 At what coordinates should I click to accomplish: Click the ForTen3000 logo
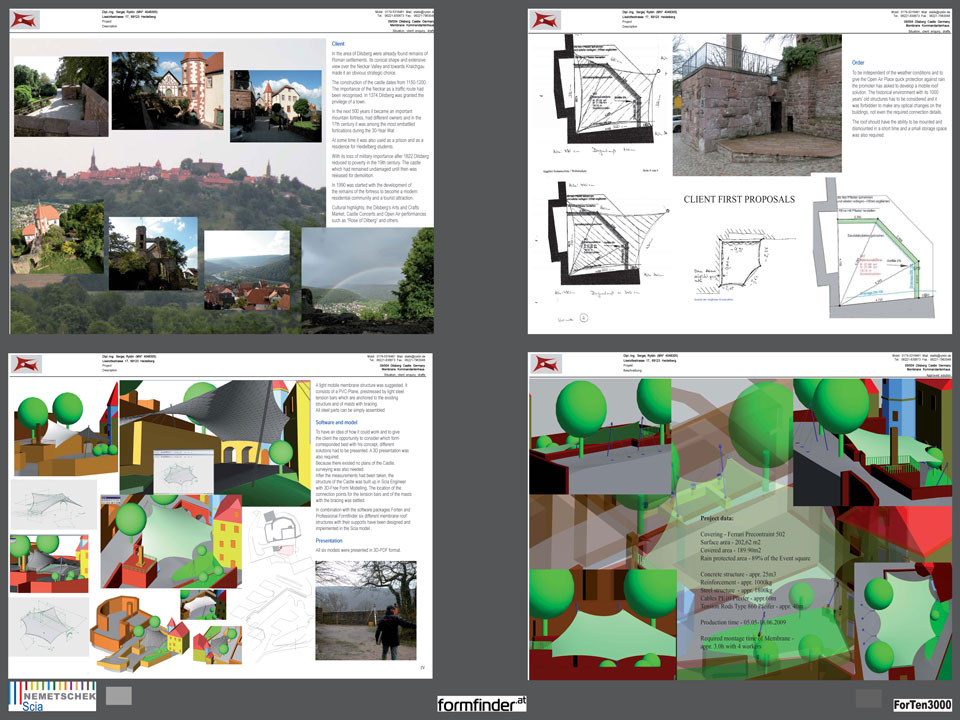[x=922, y=705]
